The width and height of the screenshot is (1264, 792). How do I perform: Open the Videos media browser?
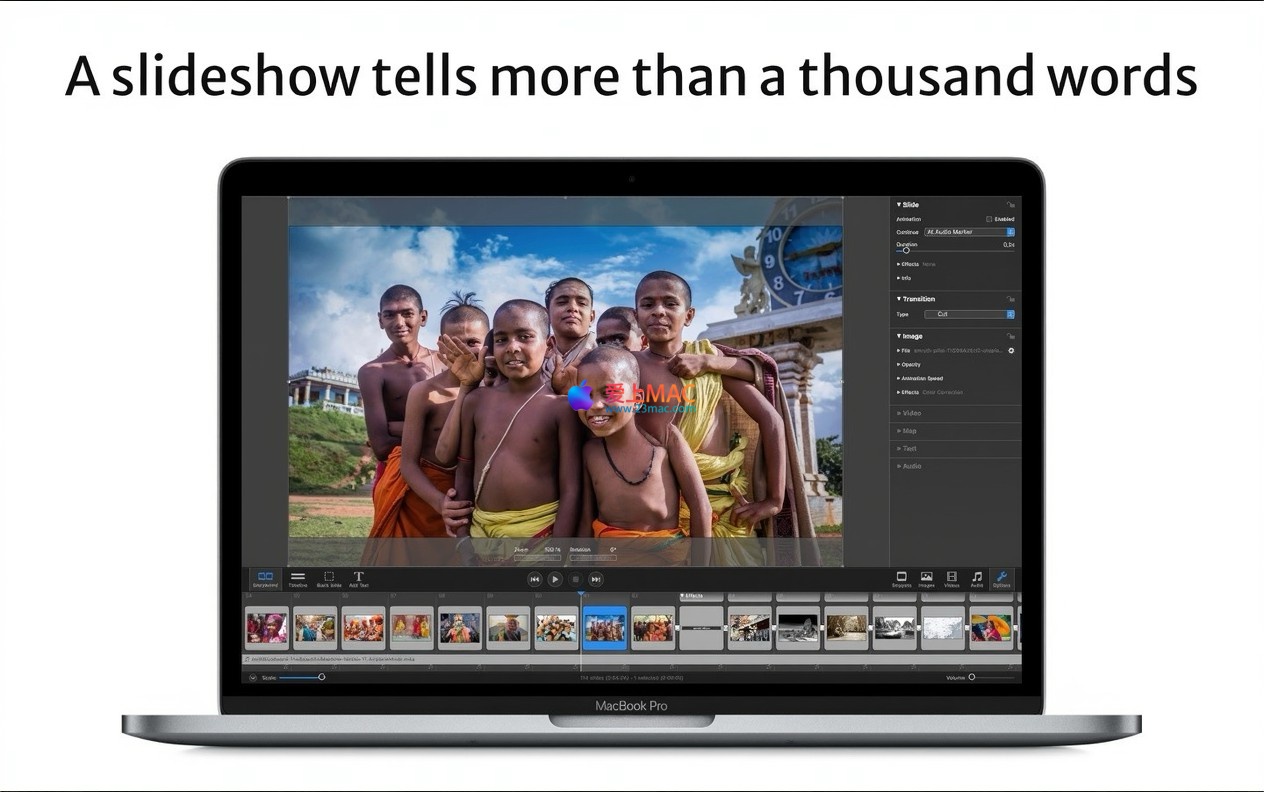(x=951, y=579)
